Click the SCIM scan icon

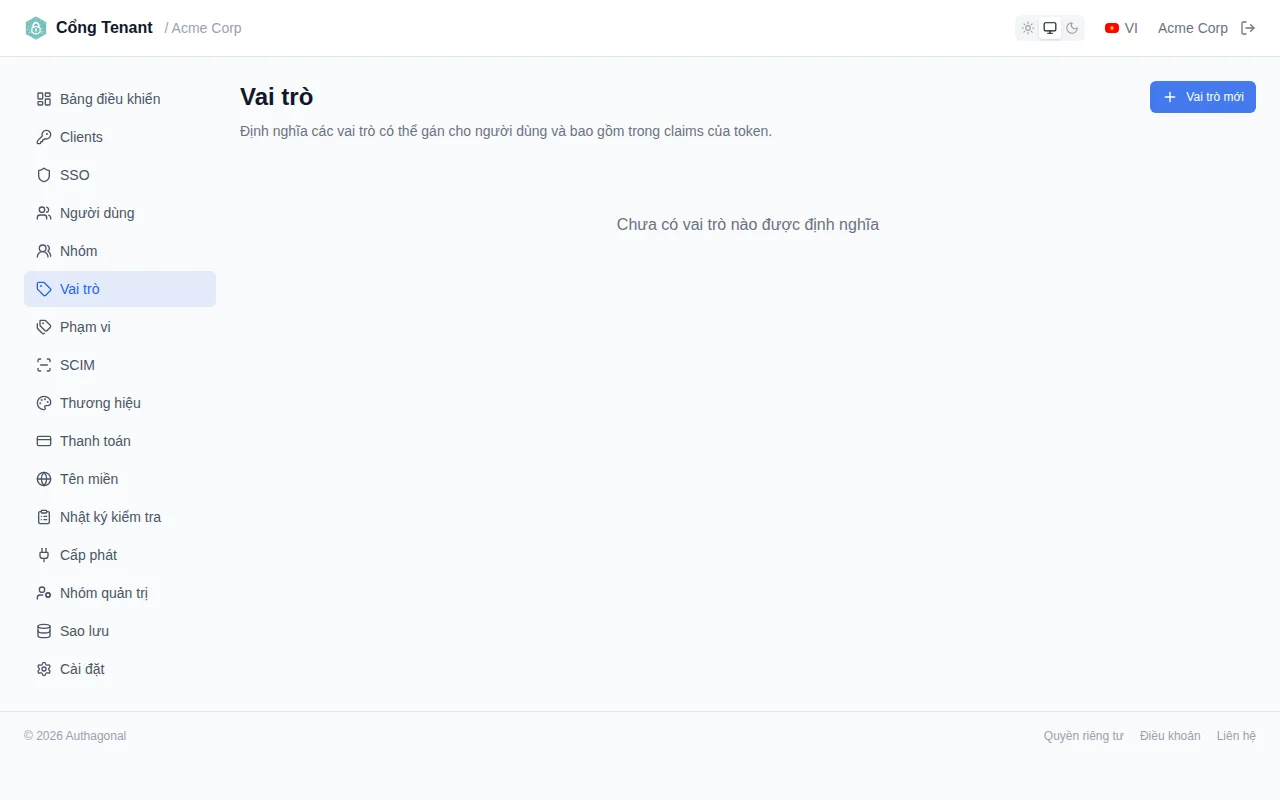coord(44,365)
